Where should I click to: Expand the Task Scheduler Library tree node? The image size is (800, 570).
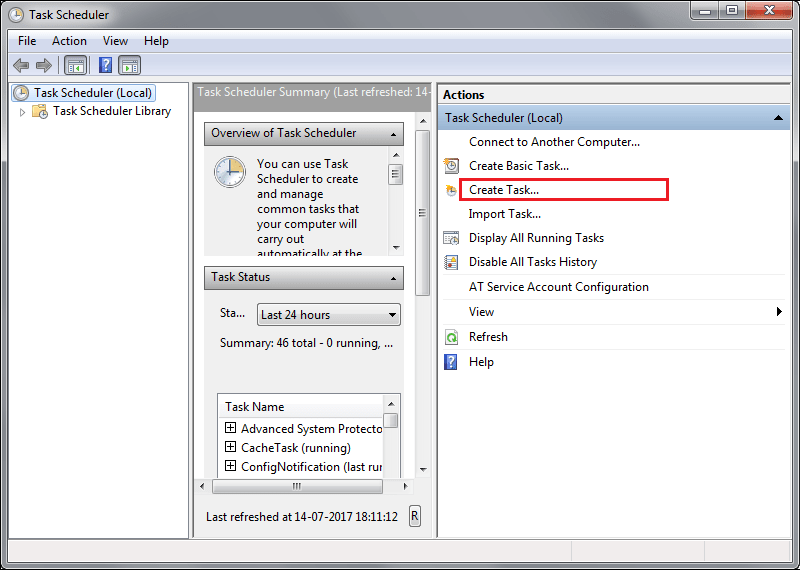pyautogui.click(x=22, y=112)
